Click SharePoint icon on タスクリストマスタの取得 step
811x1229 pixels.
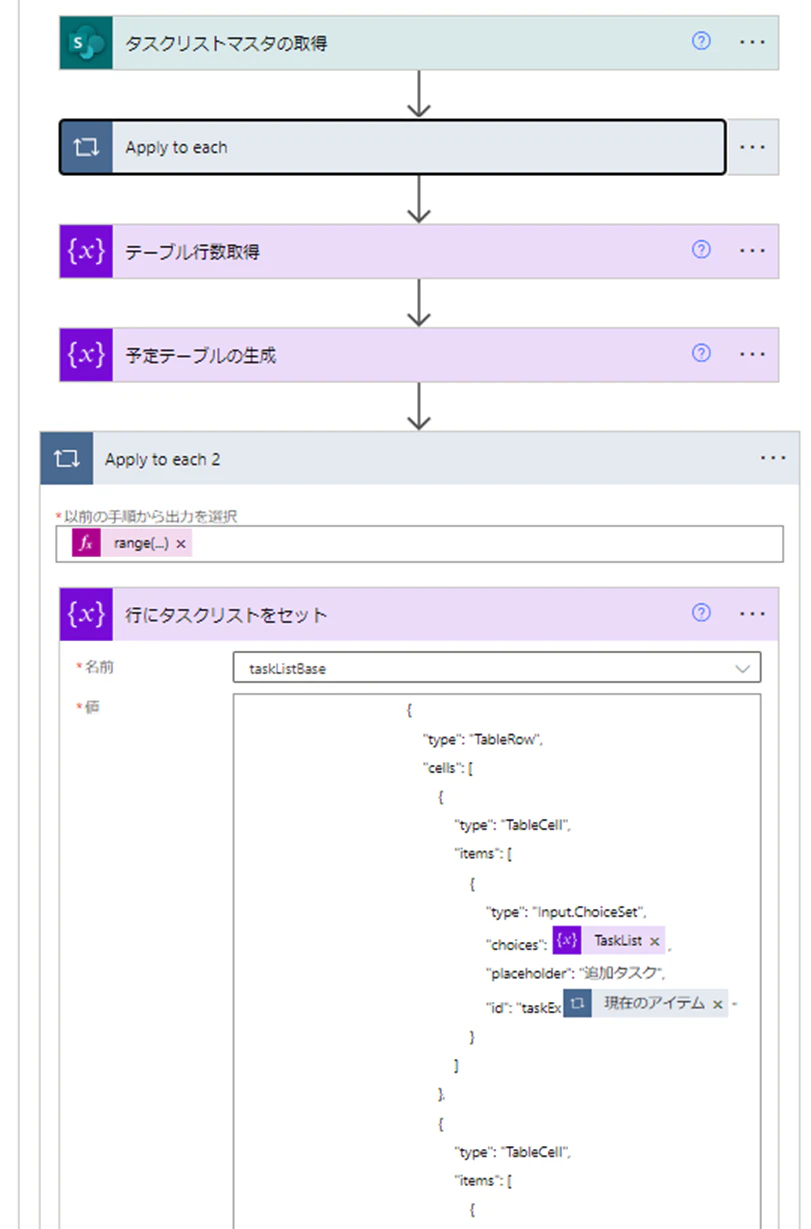click(x=86, y=43)
